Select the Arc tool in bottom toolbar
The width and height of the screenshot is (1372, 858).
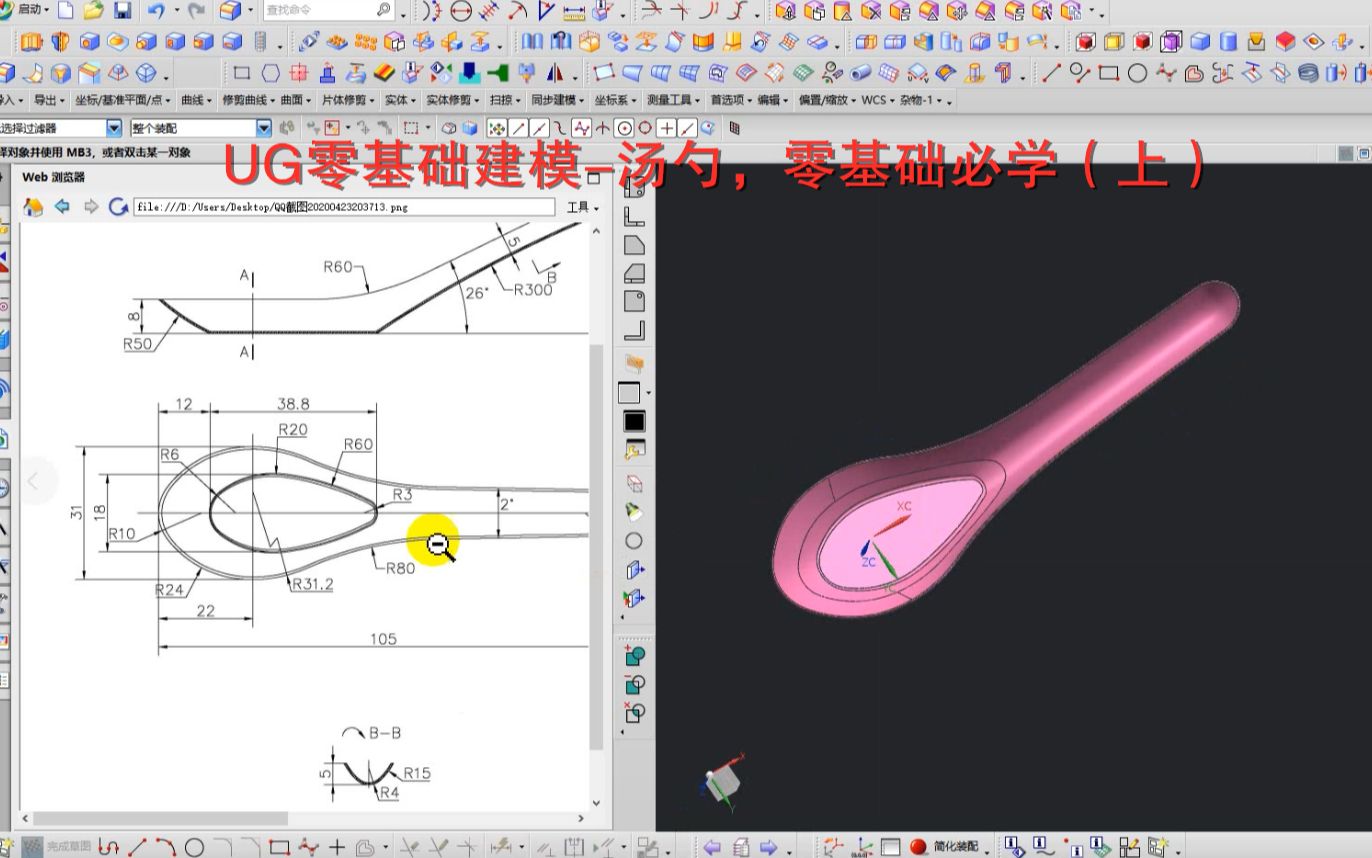pyautogui.click(x=165, y=847)
